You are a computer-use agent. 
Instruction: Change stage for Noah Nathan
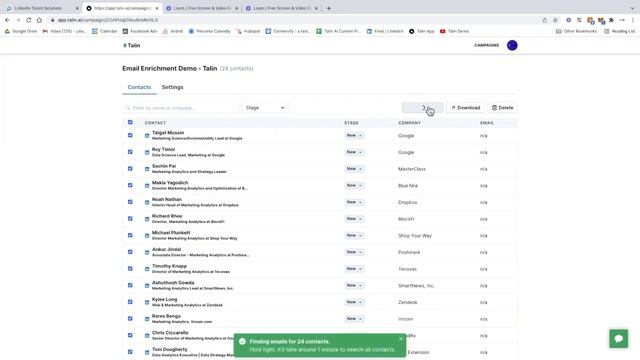click(x=354, y=202)
